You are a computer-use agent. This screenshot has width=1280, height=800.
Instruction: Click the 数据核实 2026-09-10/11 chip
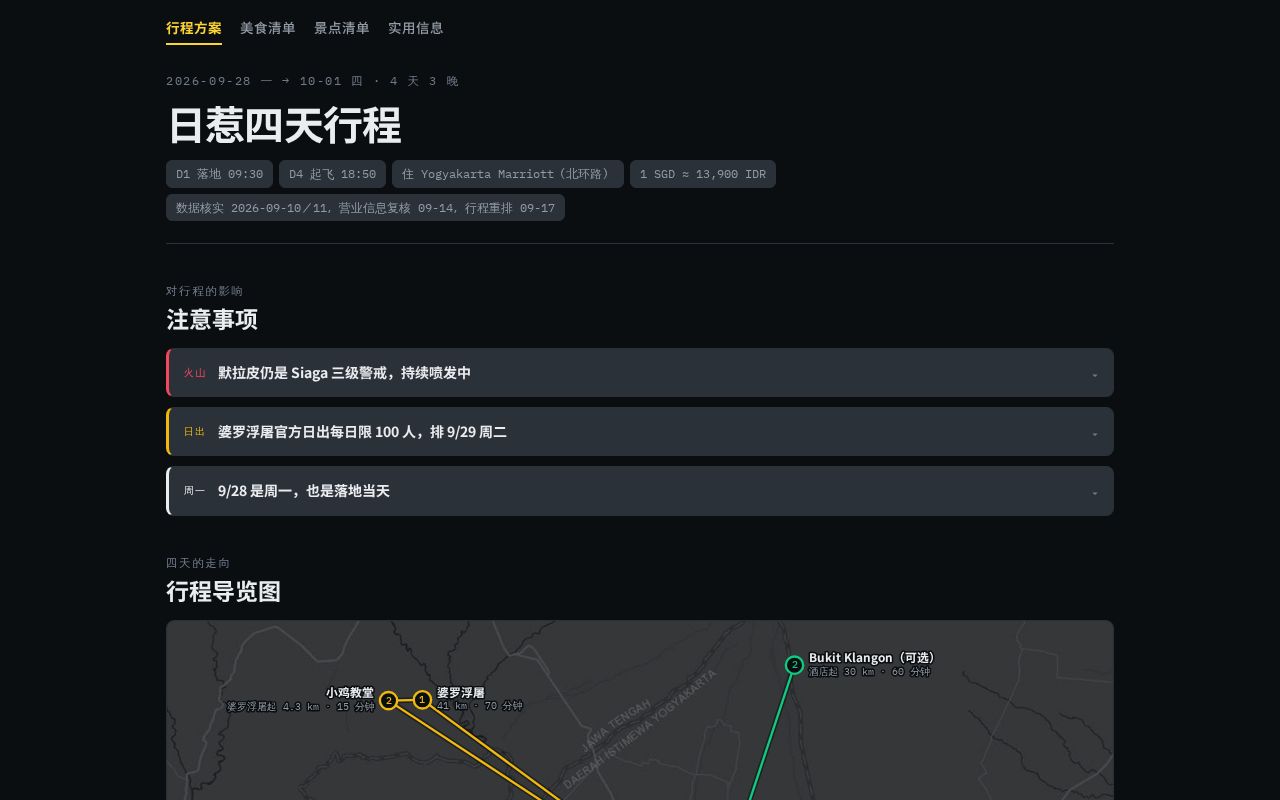click(365, 207)
